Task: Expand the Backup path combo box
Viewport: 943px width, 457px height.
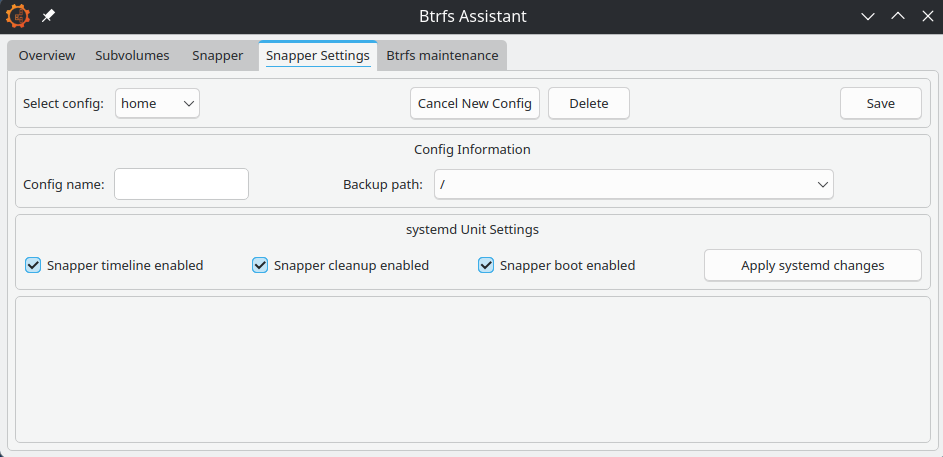Action: 634,185
